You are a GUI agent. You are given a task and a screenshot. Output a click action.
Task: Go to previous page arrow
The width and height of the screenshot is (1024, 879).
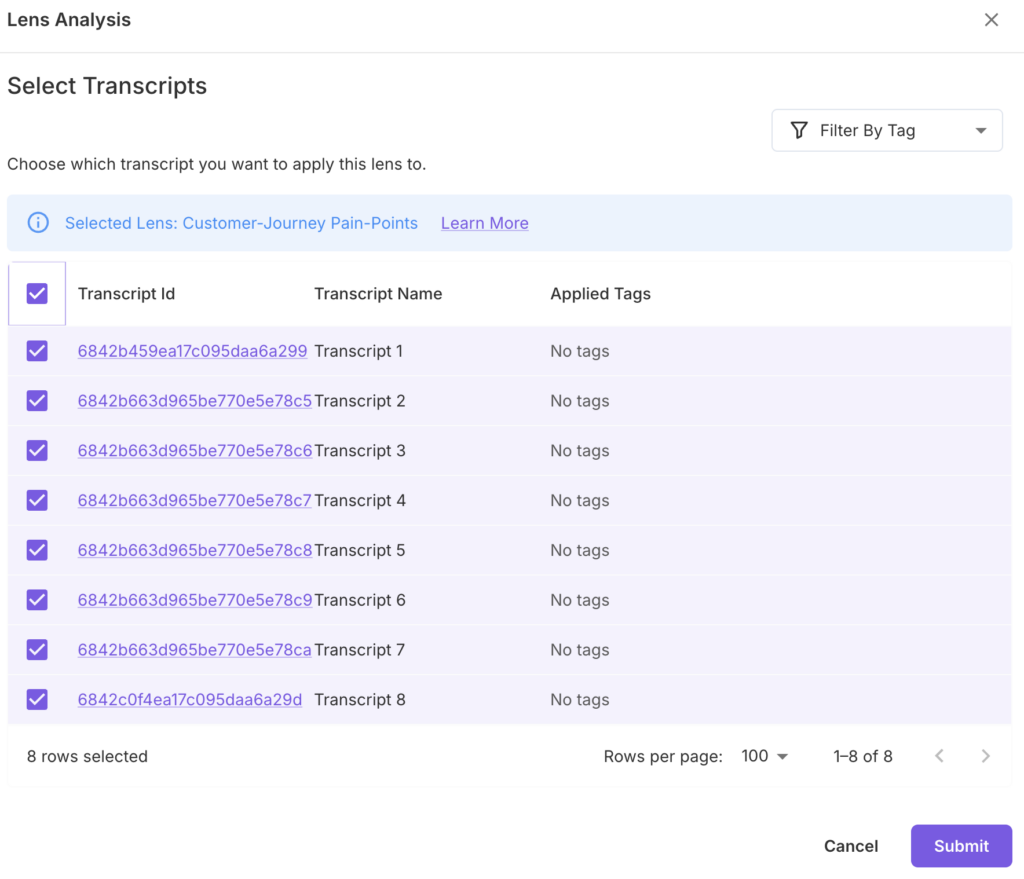[x=939, y=756]
